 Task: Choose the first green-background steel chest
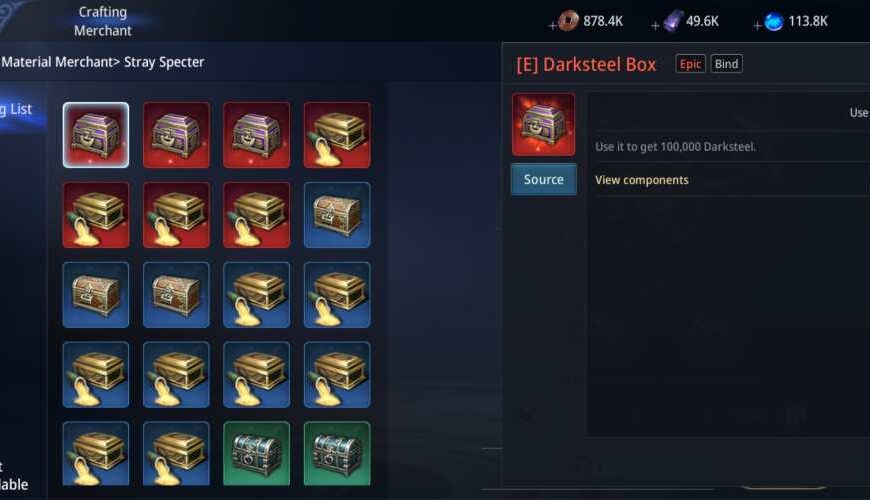click(256, 453)
